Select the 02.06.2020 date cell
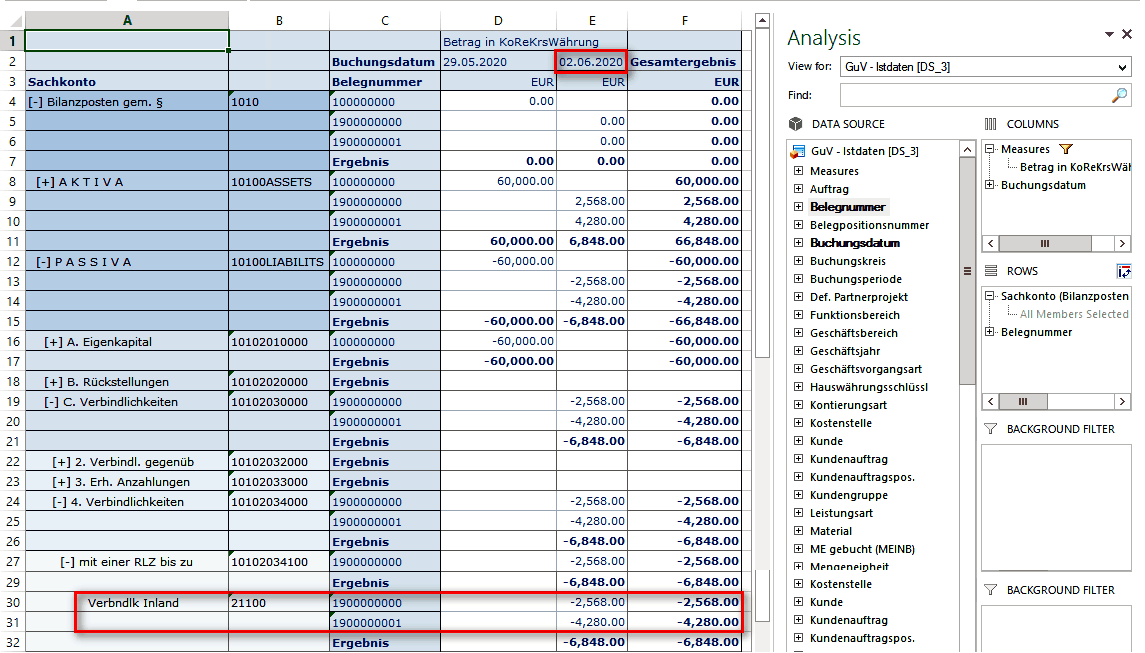1145x653 pixels. pyautogui.click(x=592, y=62)
